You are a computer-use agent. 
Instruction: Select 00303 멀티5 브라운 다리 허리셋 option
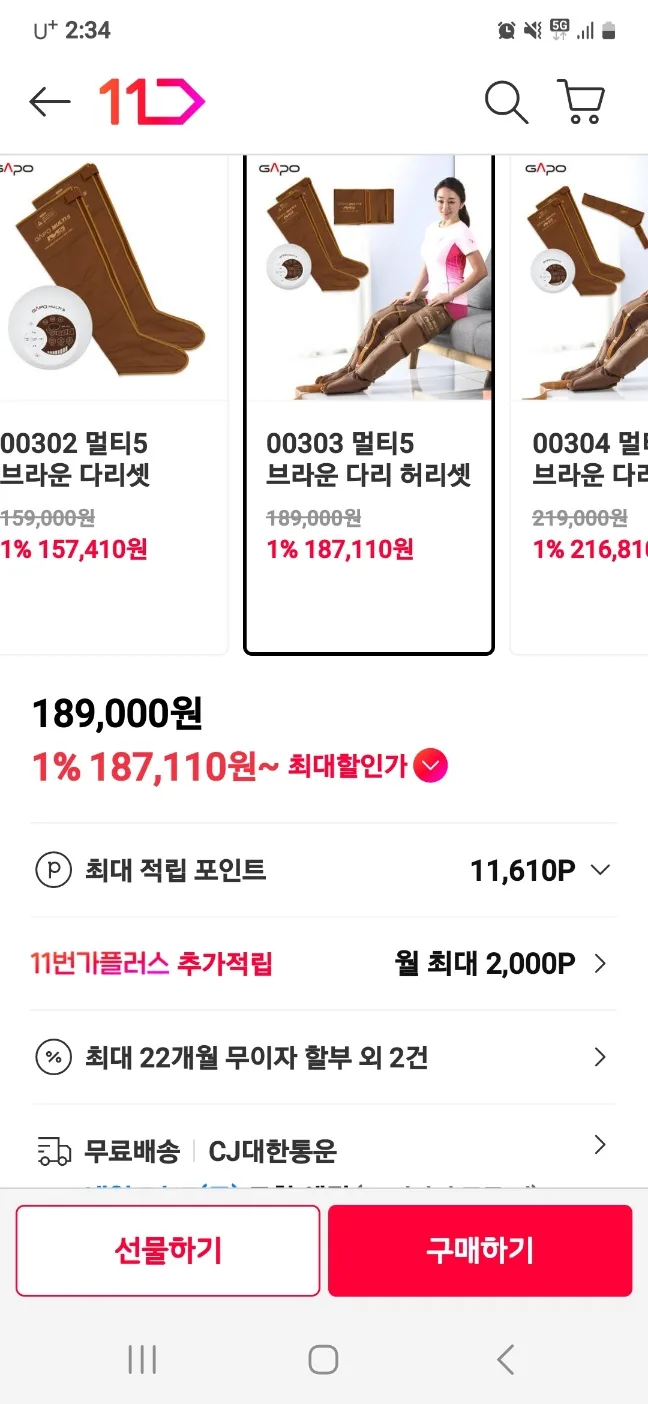[369, 405]
